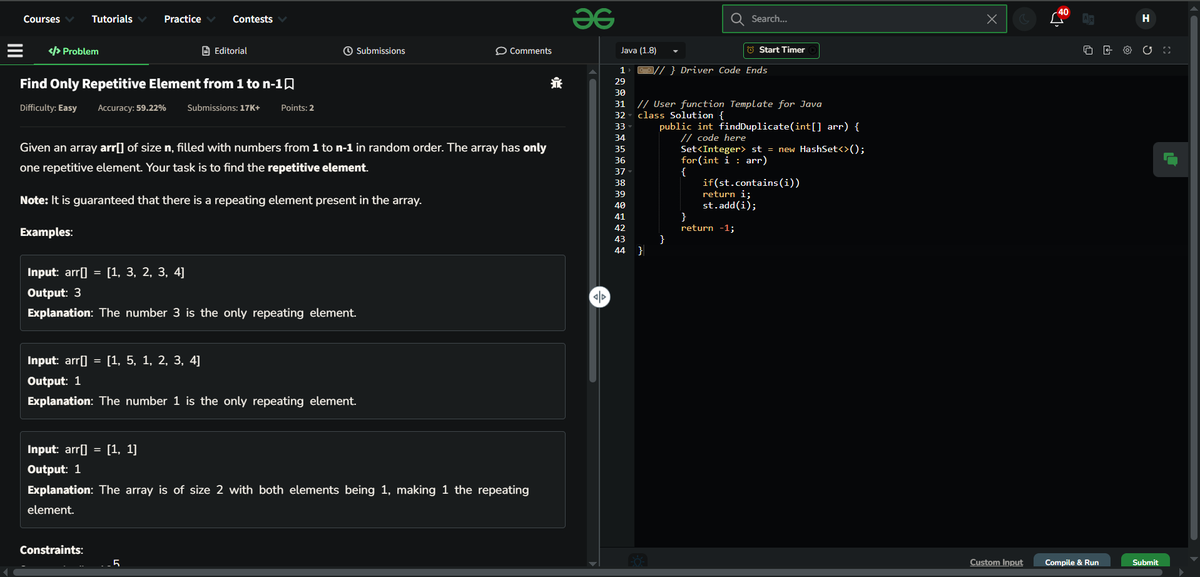Switch to the Comments tab
The image size is (1200, 577).
(524, 50)
